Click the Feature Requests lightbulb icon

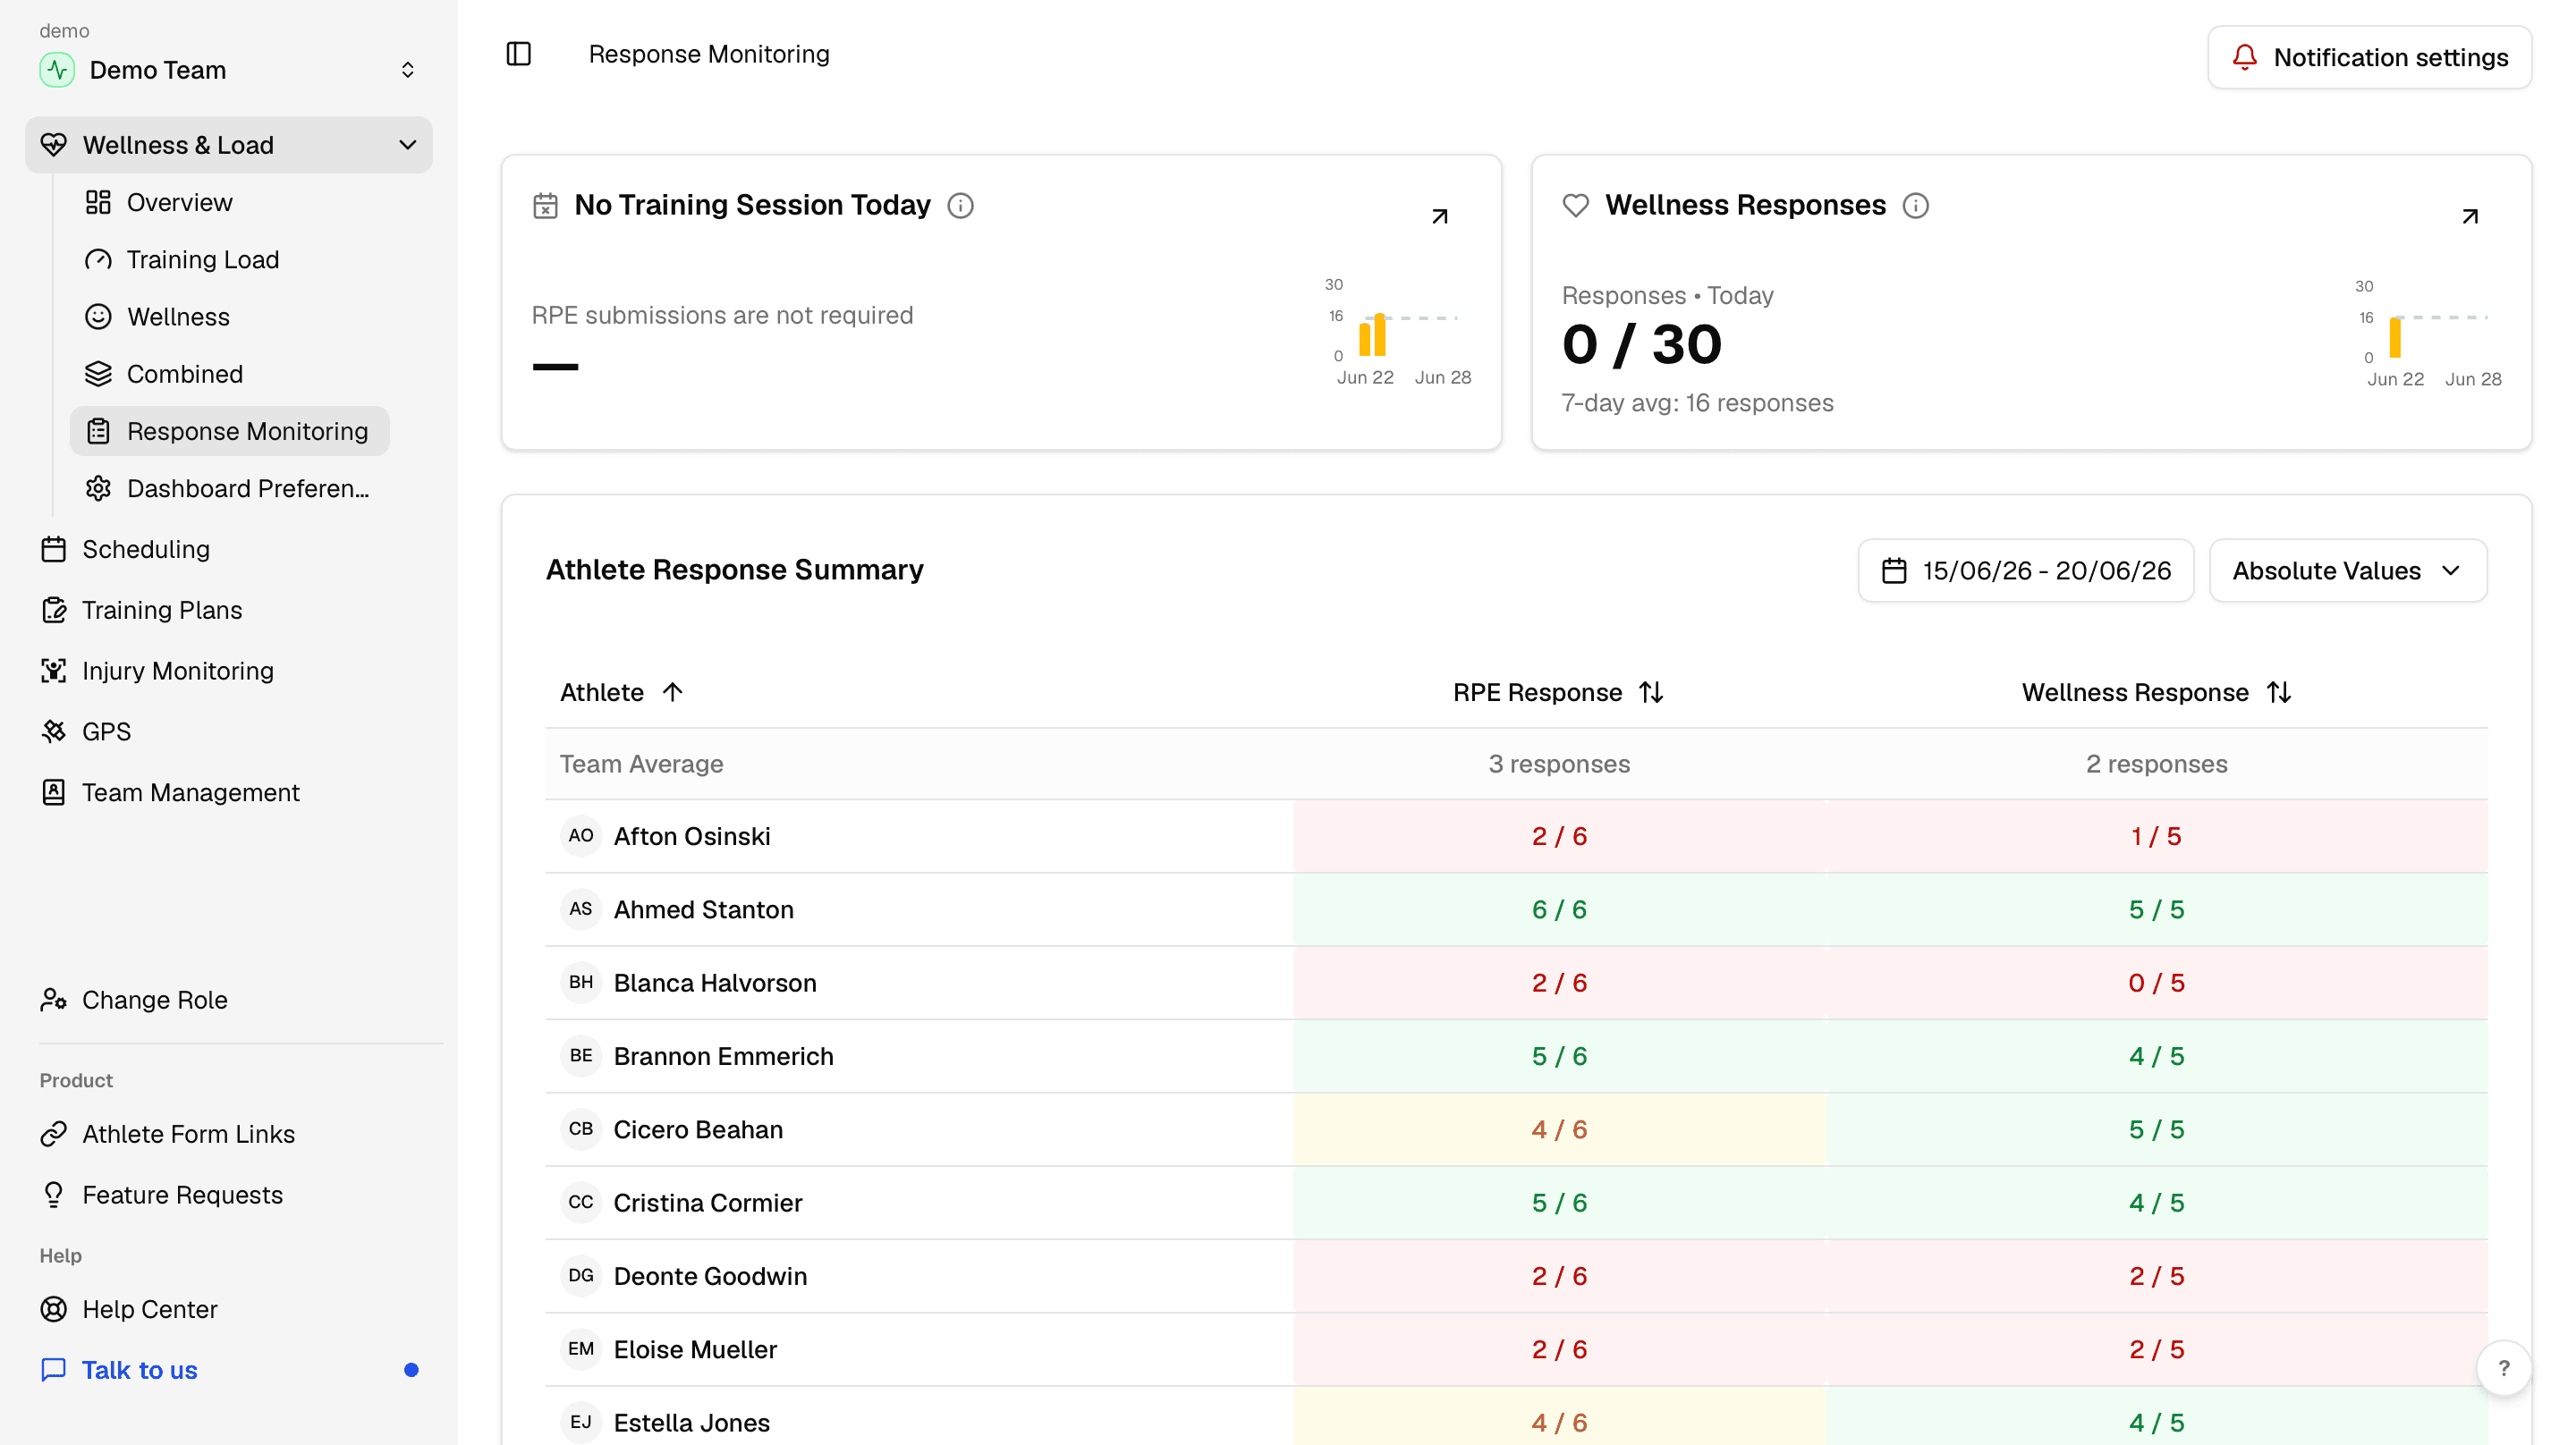click(54, 1195)
